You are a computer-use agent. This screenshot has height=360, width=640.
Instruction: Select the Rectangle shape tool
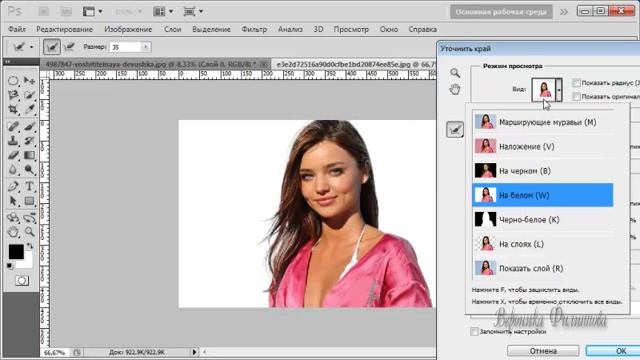click(29, 201)
